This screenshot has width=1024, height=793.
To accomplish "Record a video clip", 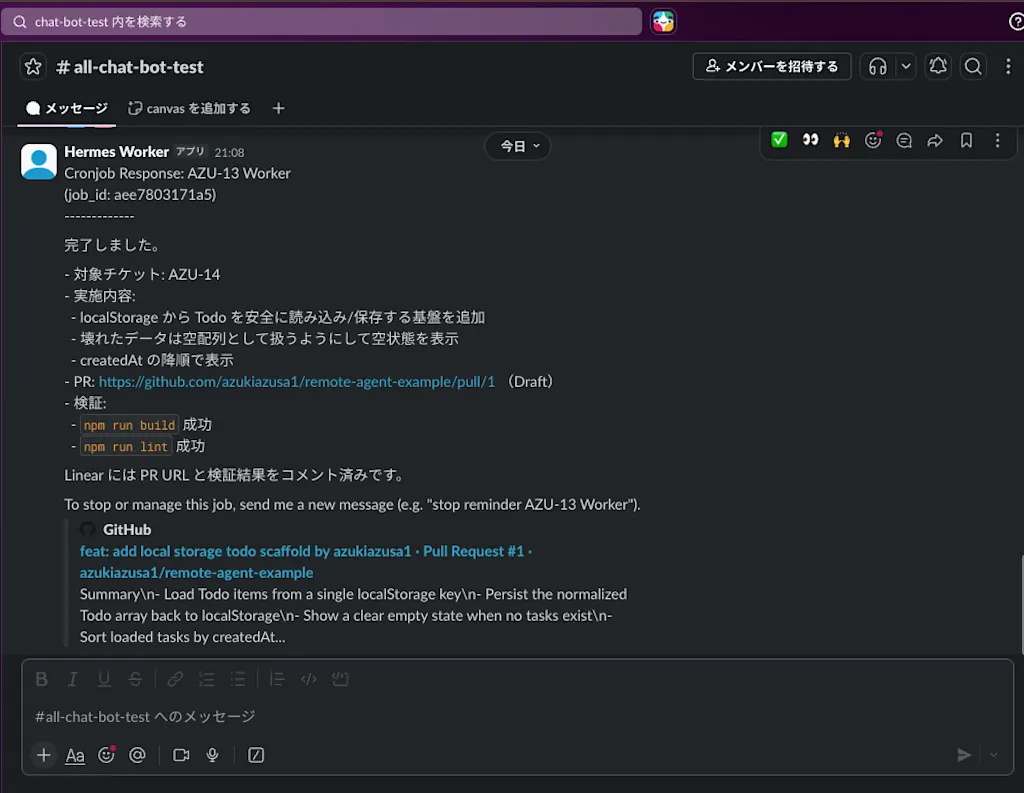I will coord(181,755).
